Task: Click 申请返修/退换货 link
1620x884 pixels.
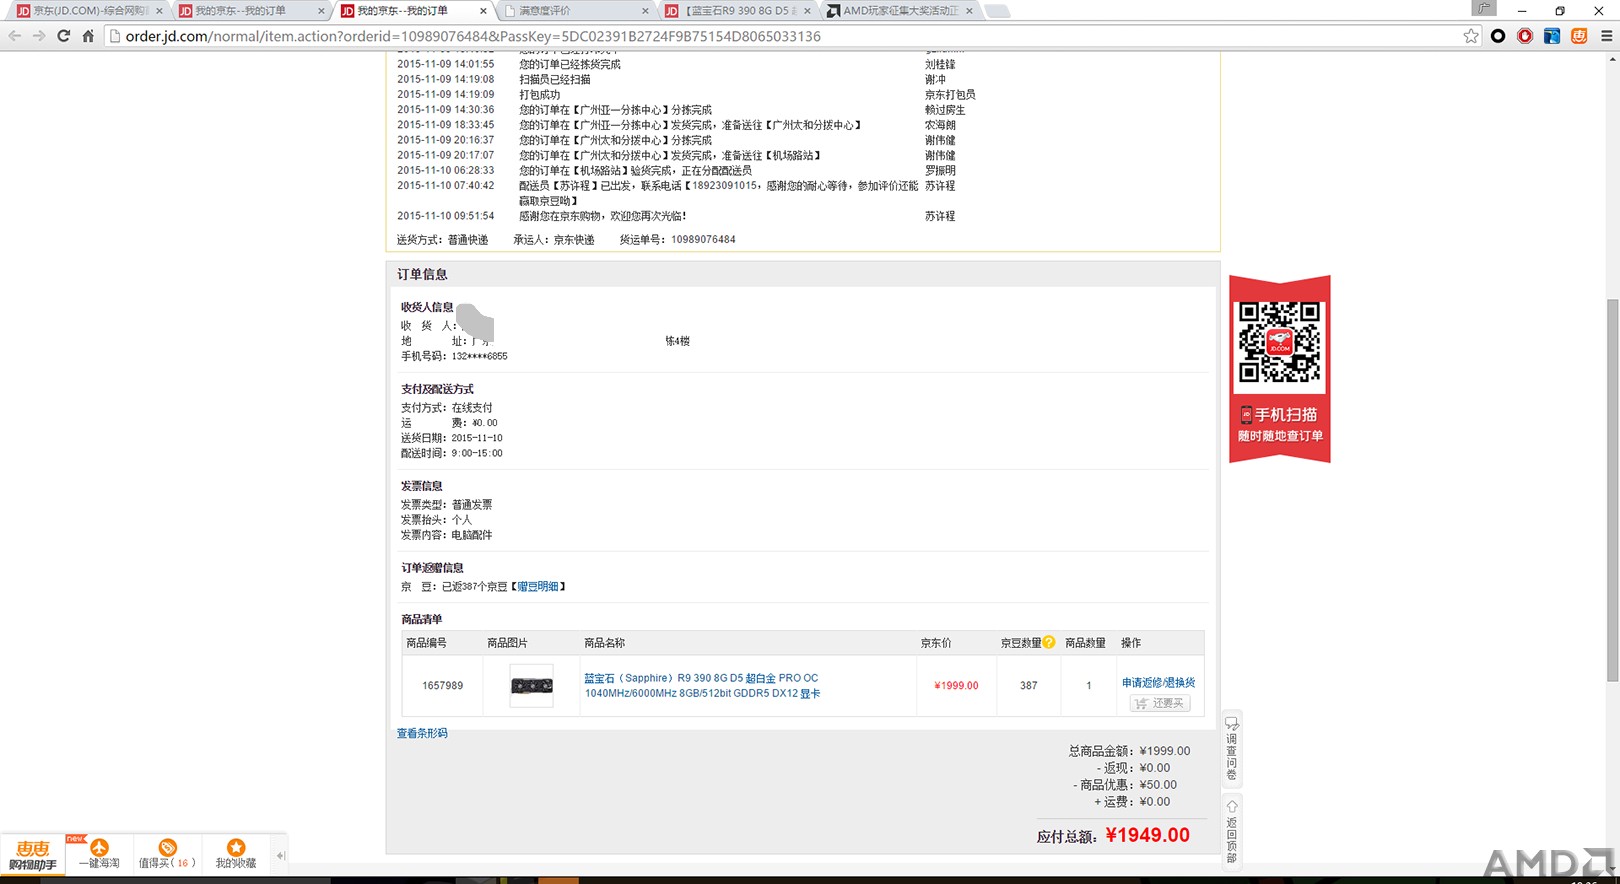Action: [1158, 682]
